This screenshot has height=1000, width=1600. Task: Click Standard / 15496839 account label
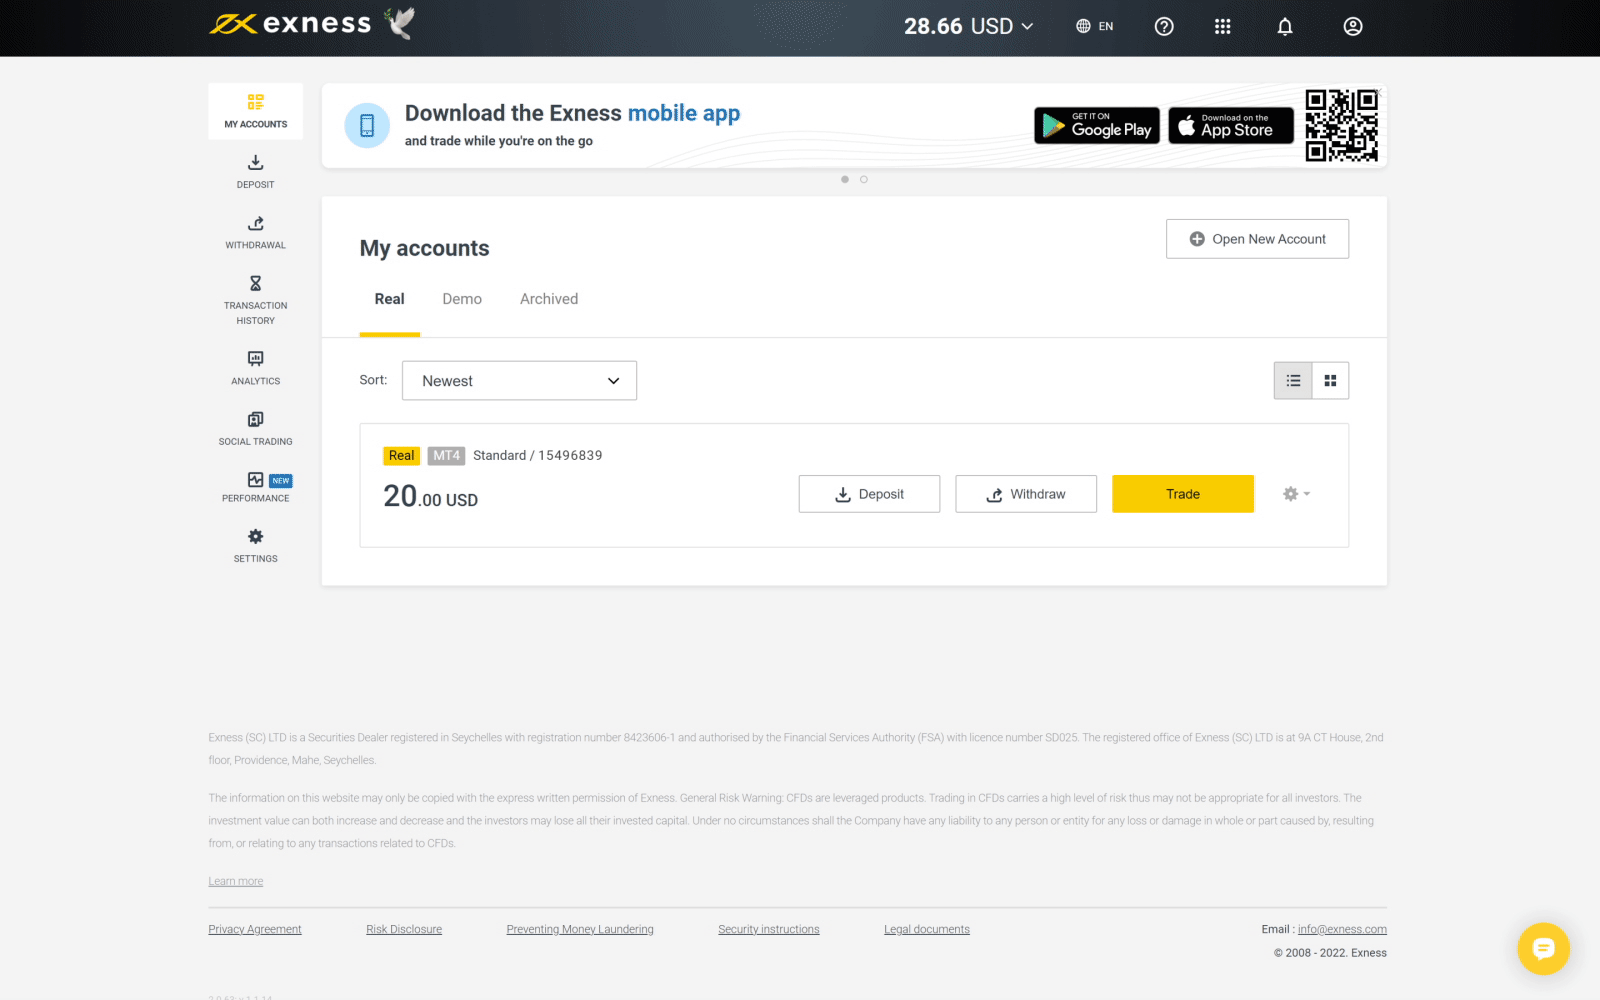point(537,456)
